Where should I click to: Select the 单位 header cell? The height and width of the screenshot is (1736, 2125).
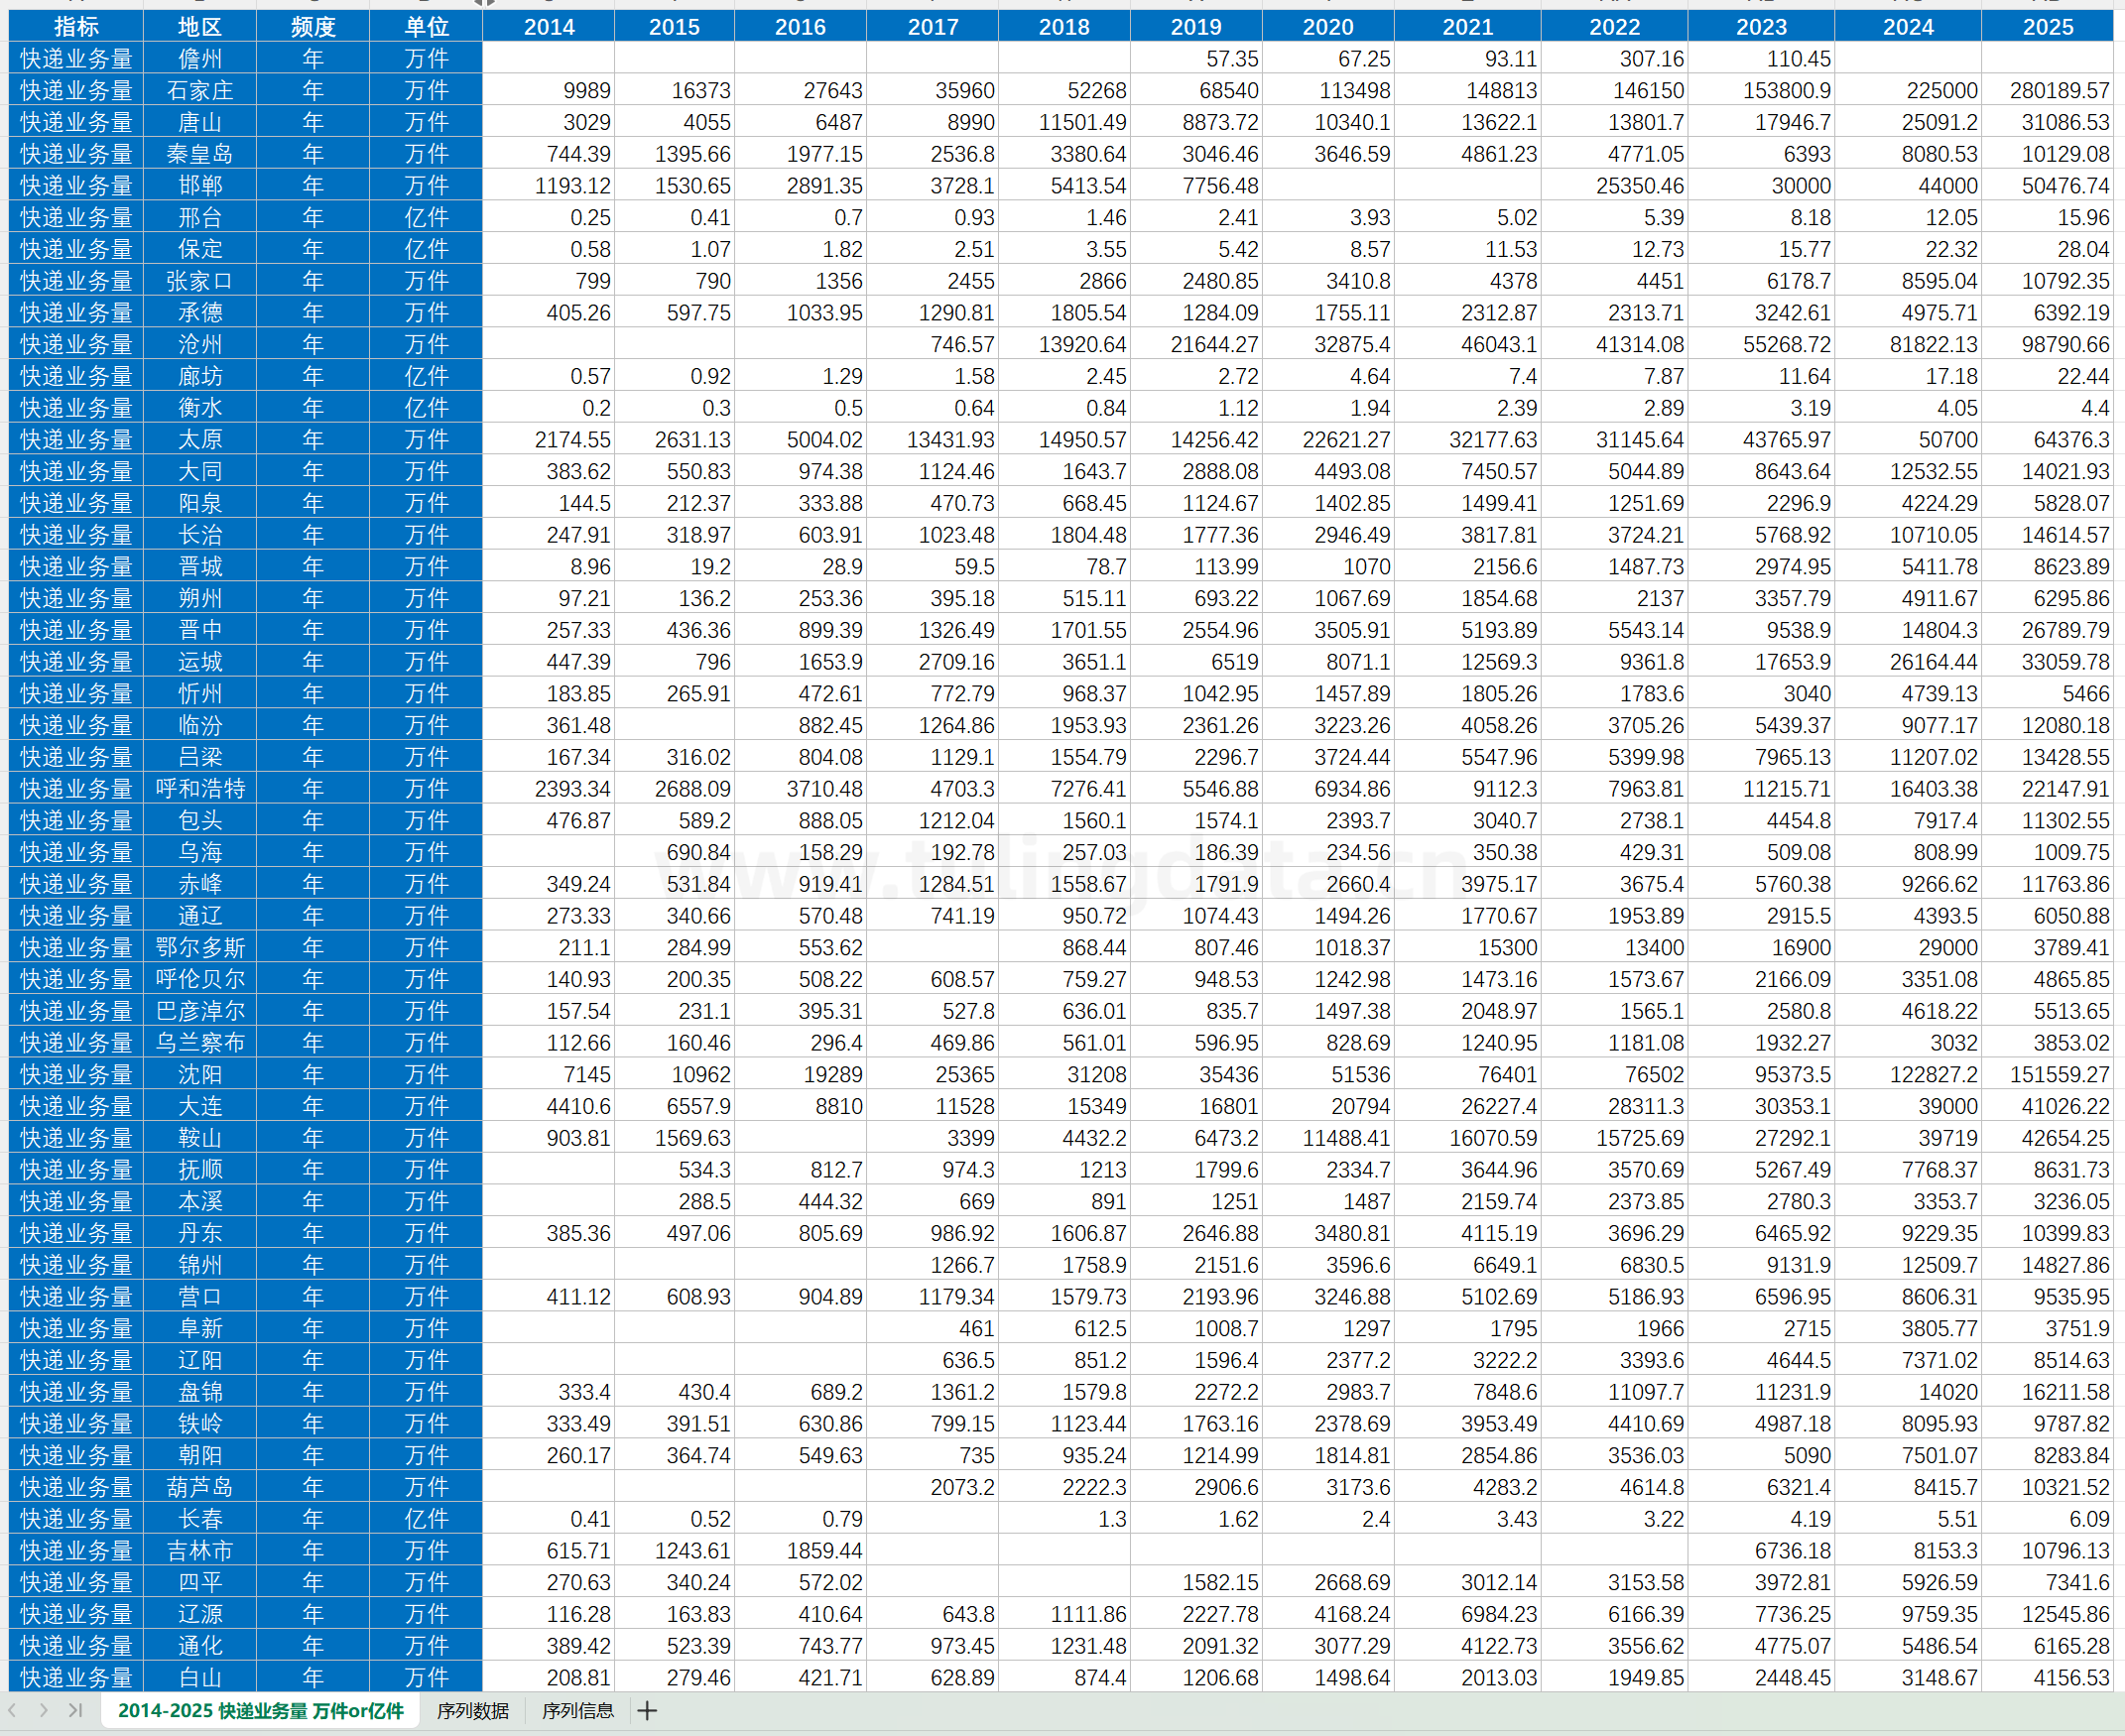coord(426,27)
